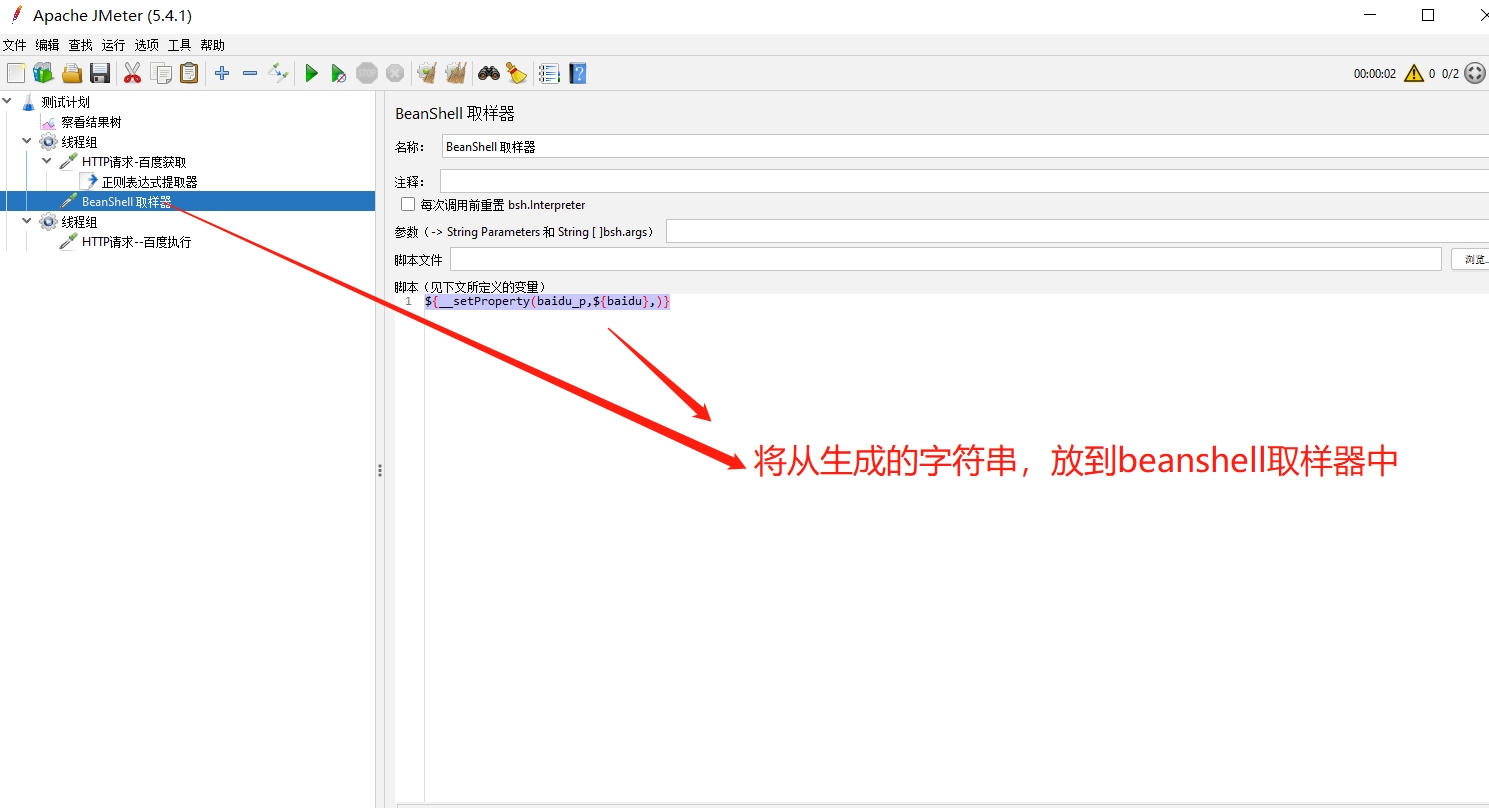Open the 查找 menu
The image size is (1489, 808).
[80, 45]
